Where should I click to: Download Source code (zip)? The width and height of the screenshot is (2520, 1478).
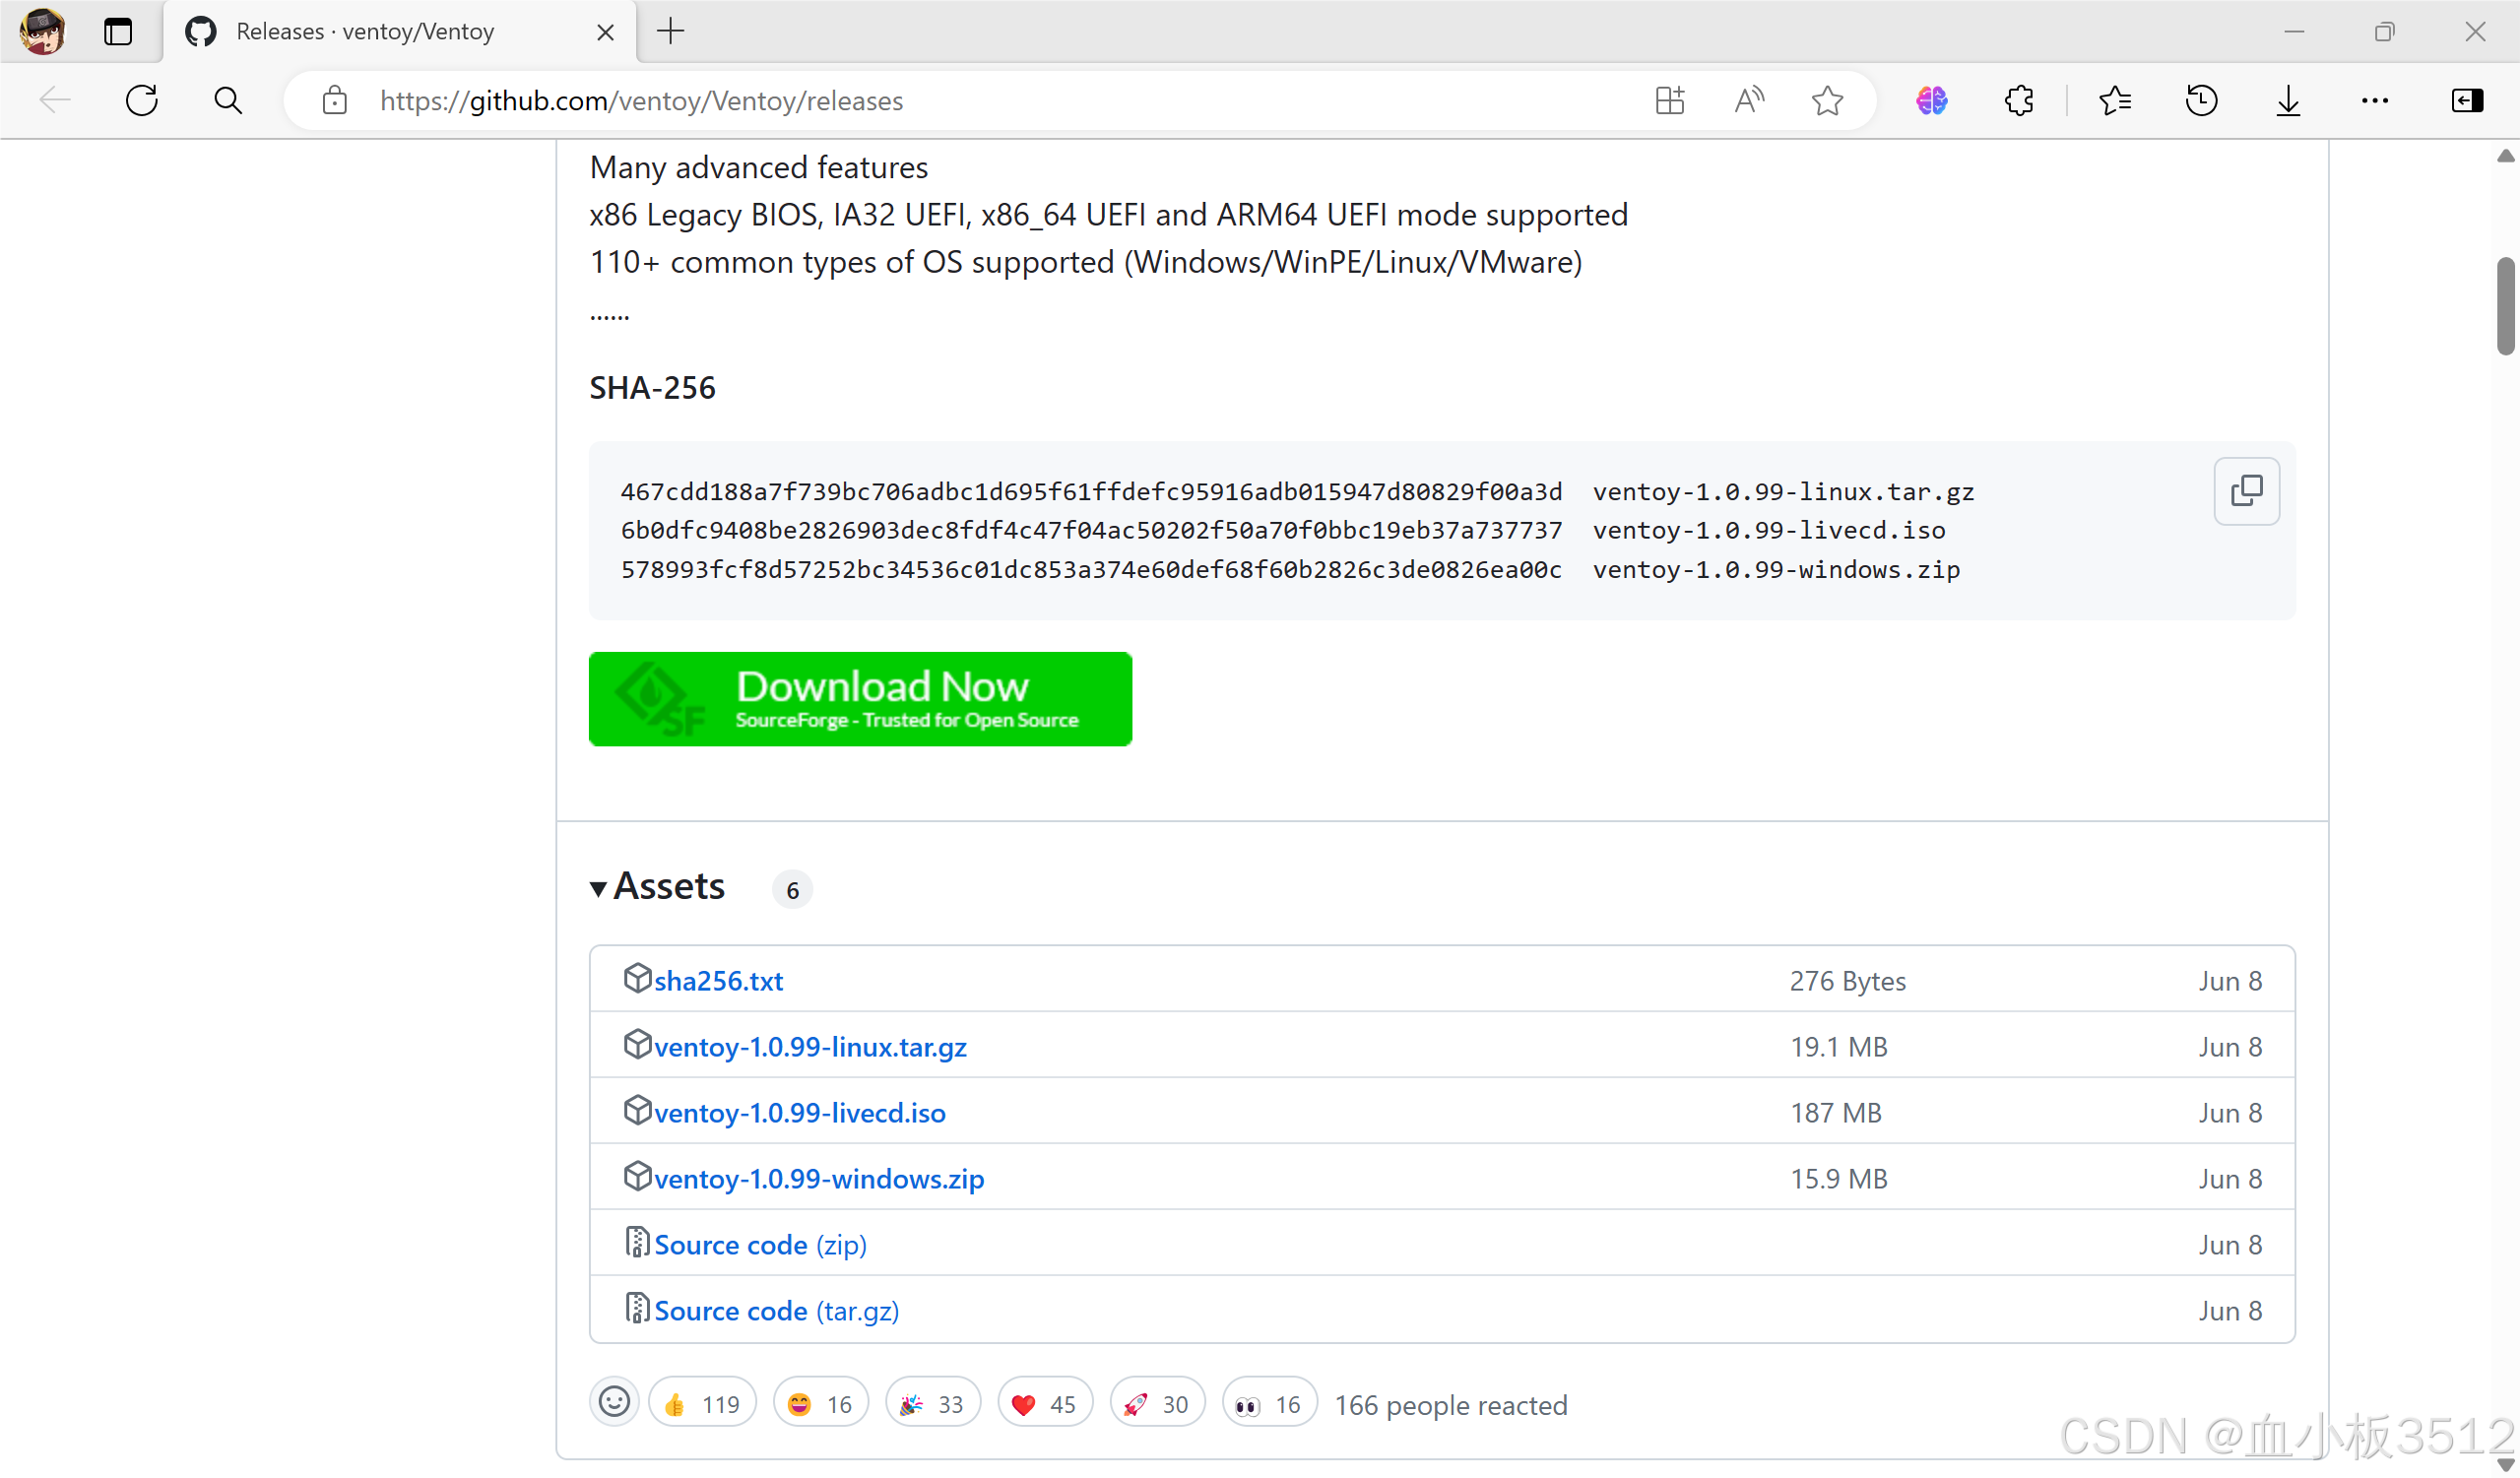[760, 1245]
